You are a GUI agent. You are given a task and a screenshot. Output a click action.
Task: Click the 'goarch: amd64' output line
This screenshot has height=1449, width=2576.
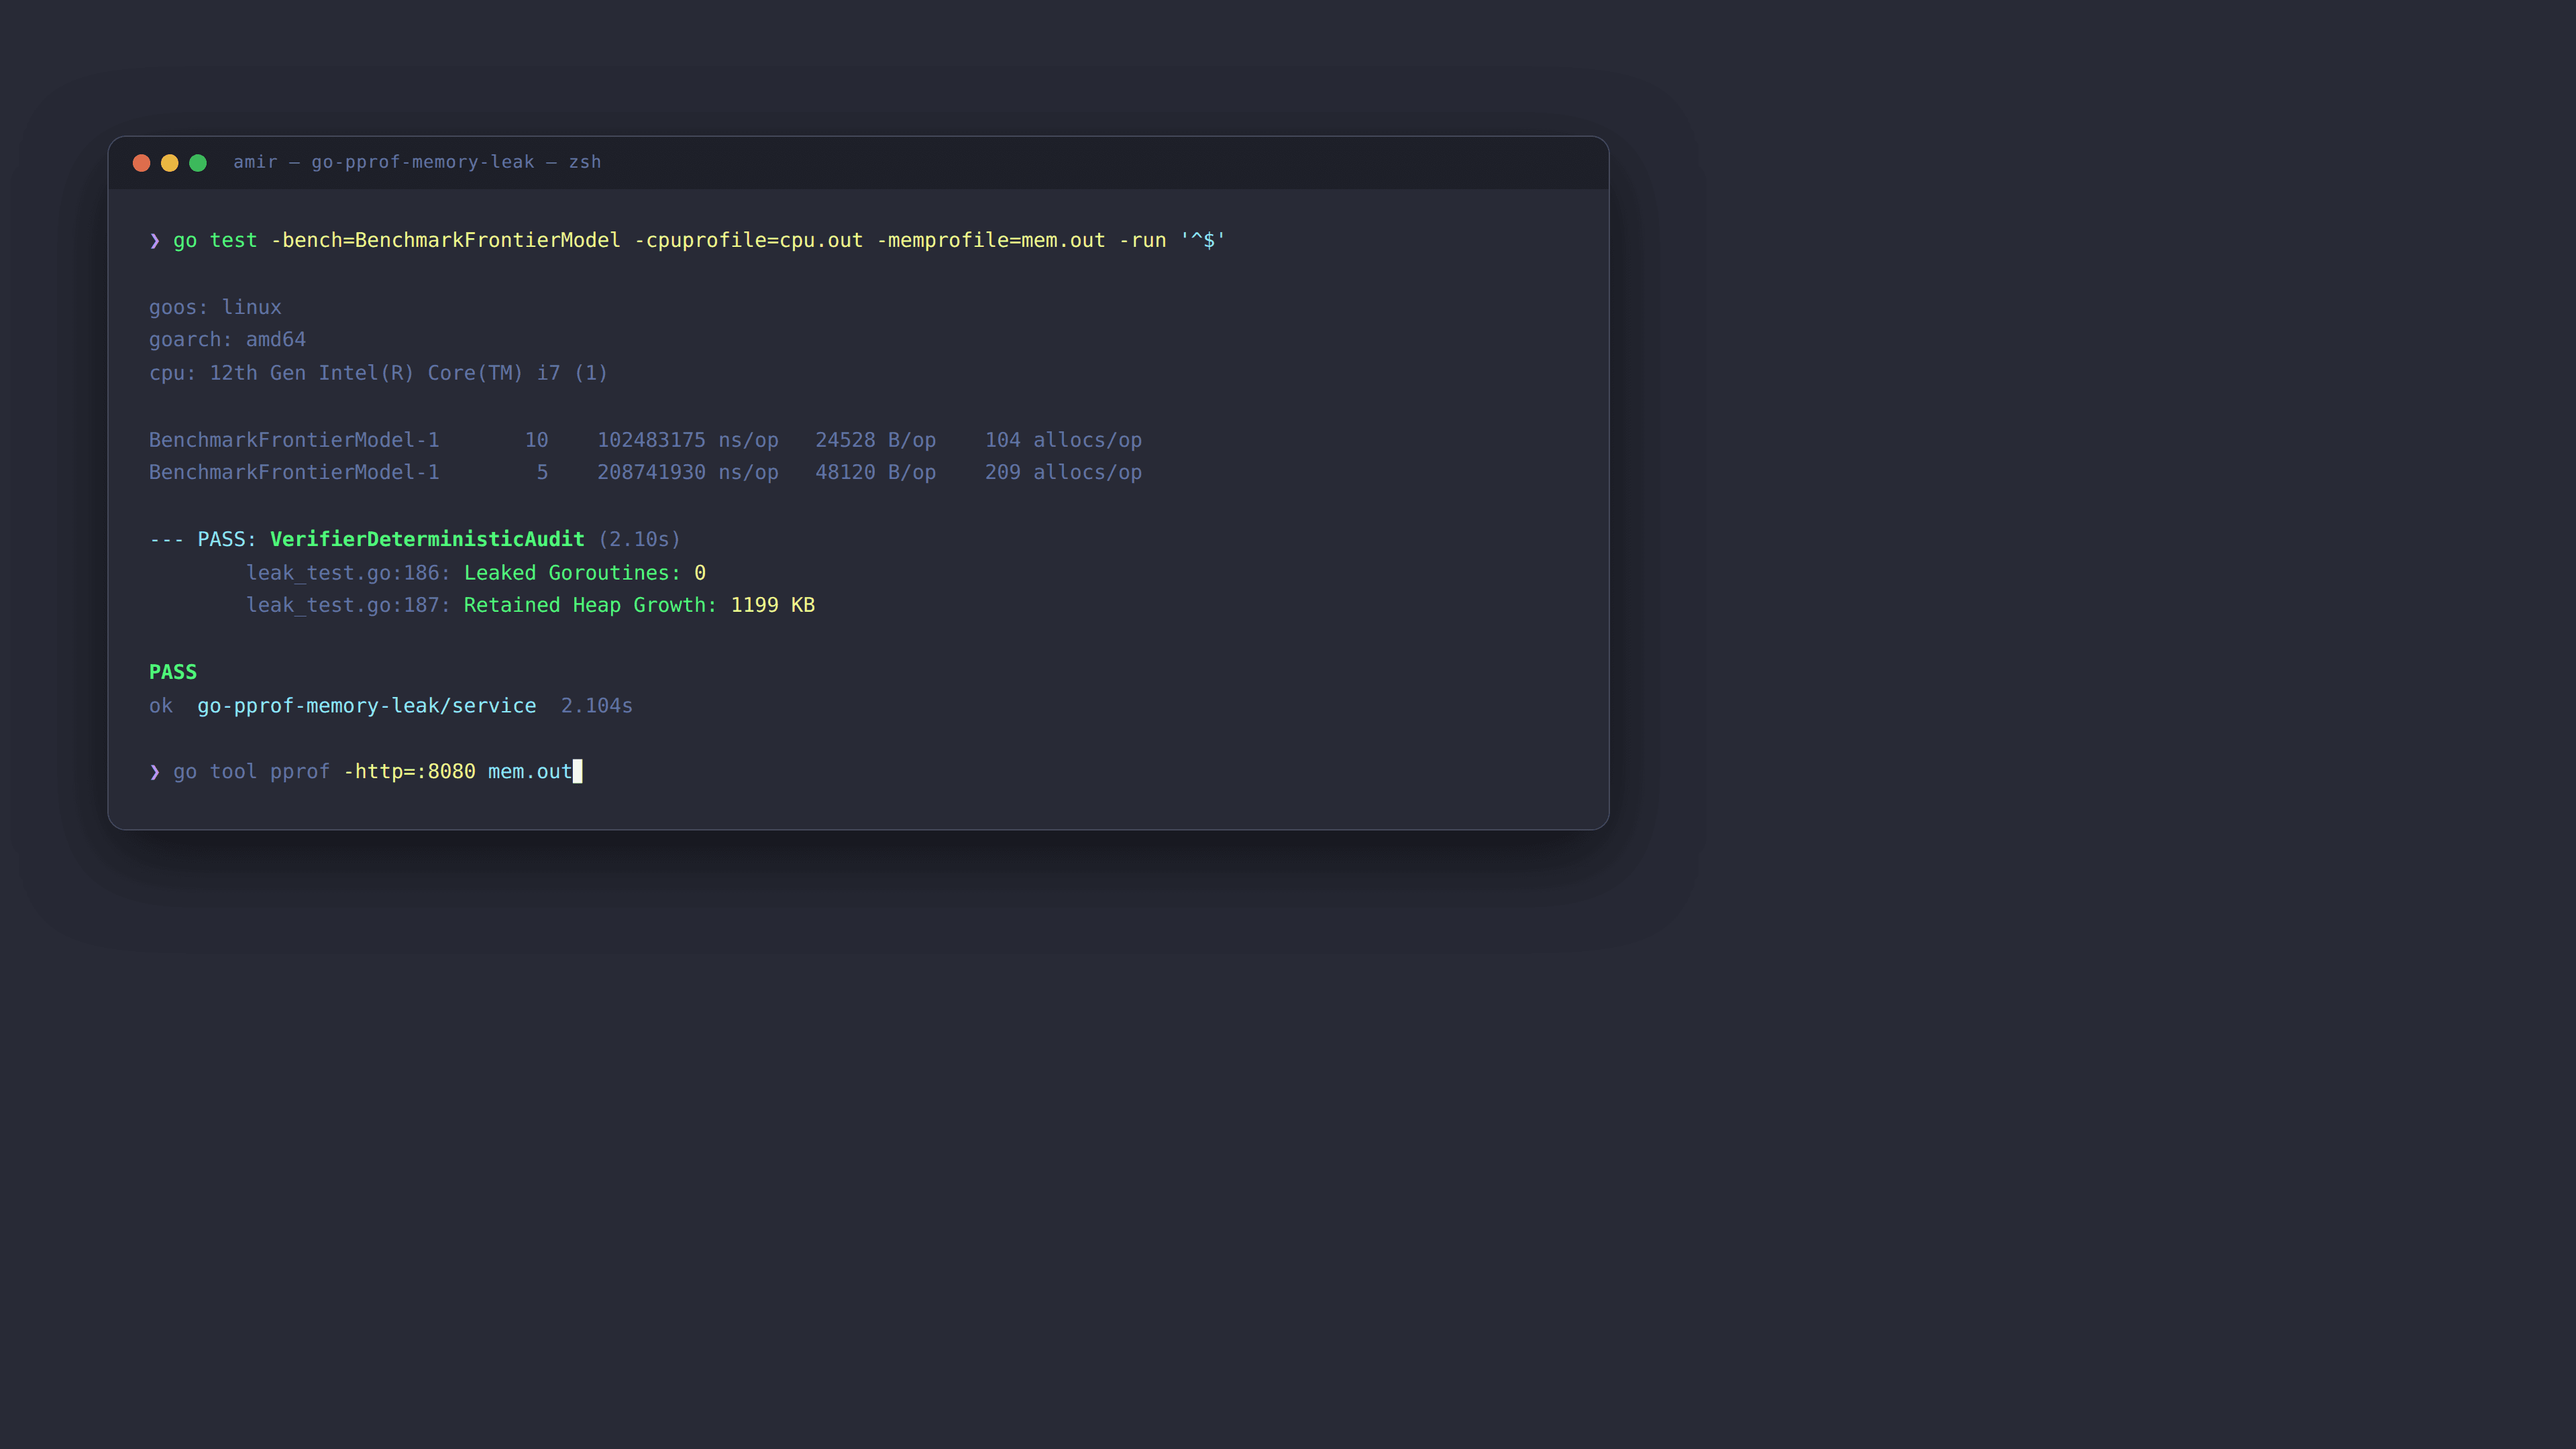(x=227, y=340)
